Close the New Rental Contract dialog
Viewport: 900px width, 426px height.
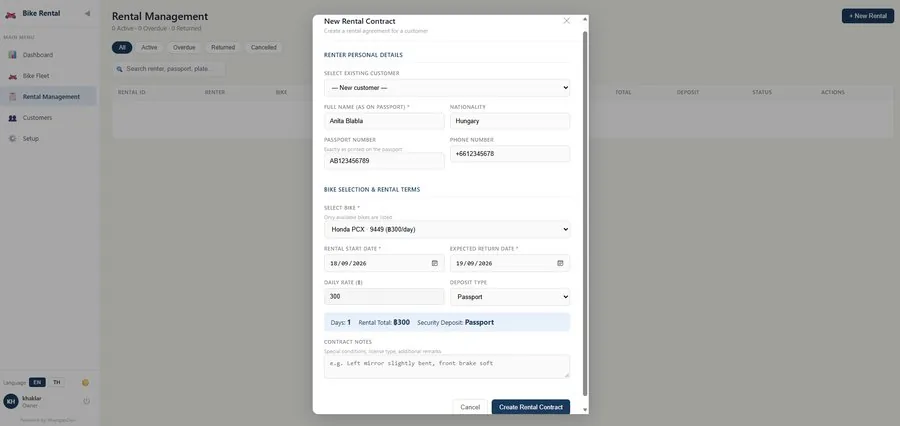(x=567, y=21)
